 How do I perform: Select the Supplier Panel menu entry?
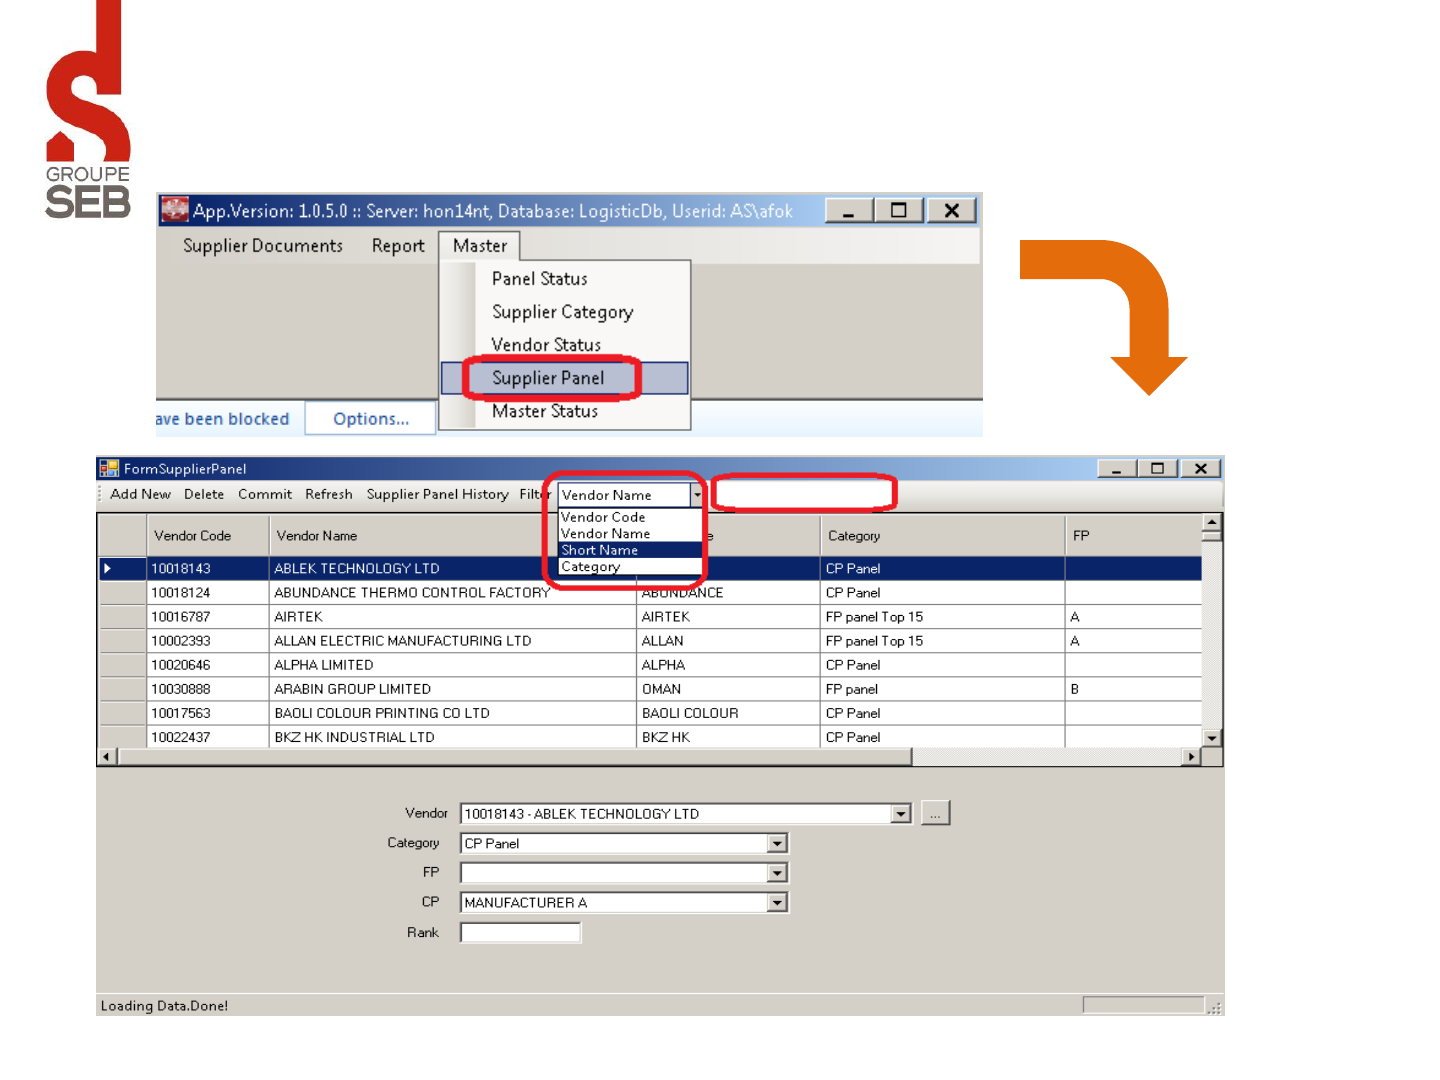565,378
